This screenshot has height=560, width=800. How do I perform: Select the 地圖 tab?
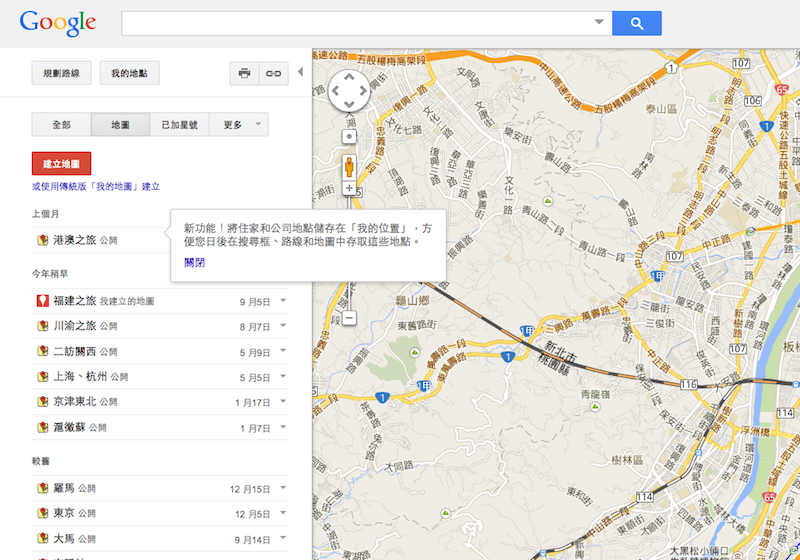120,124
